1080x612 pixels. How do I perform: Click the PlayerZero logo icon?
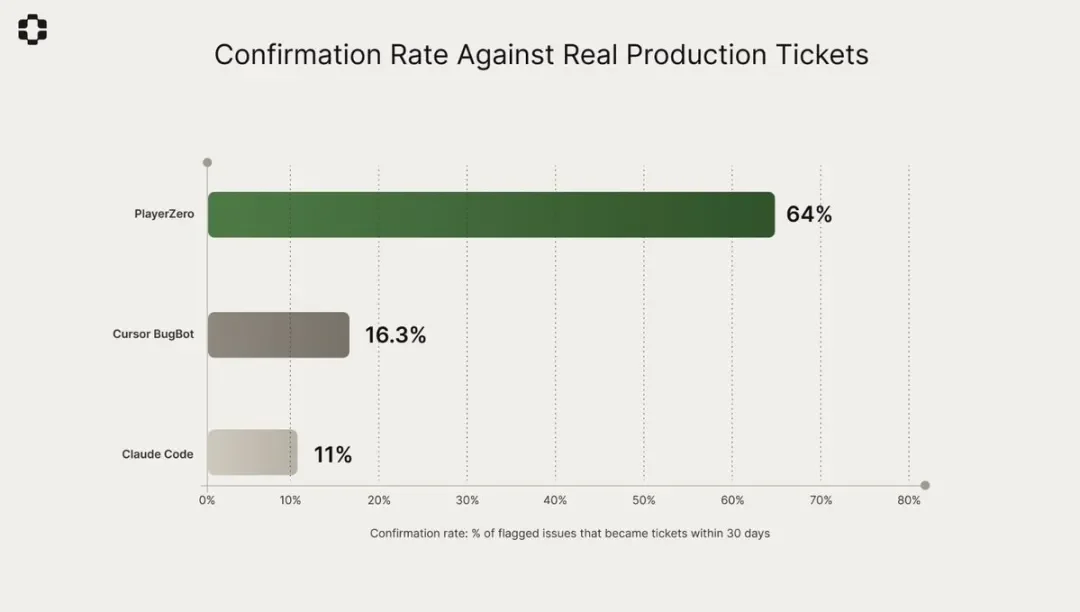point(33,30)
